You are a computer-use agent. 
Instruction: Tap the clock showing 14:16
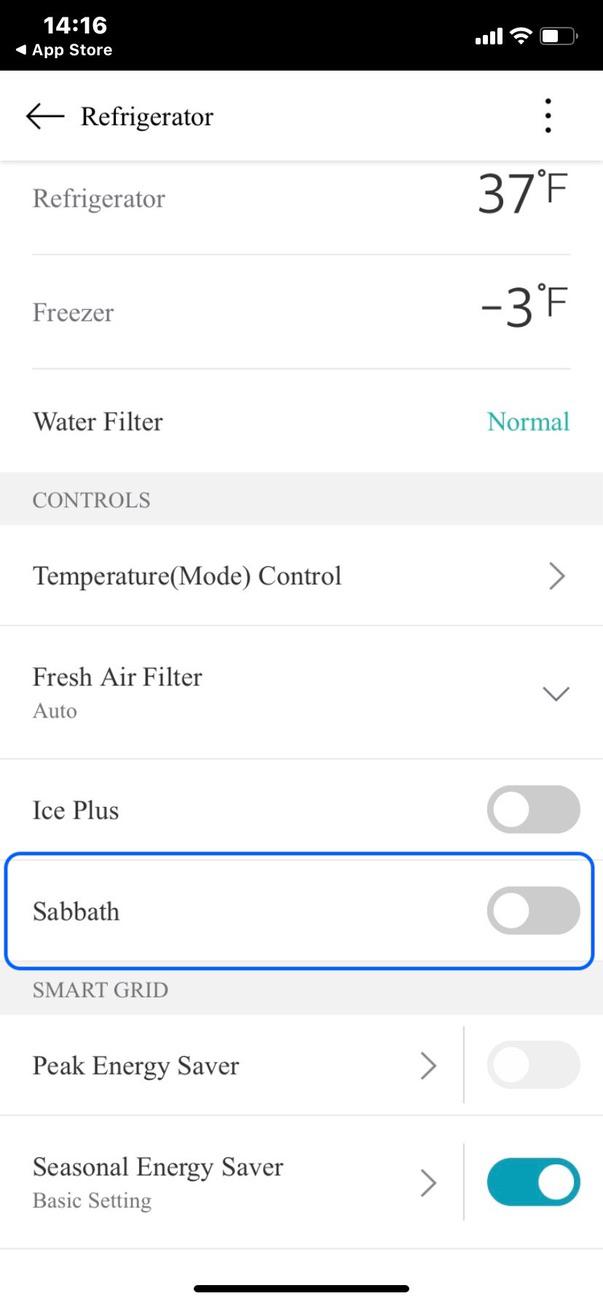pos(78,24)
